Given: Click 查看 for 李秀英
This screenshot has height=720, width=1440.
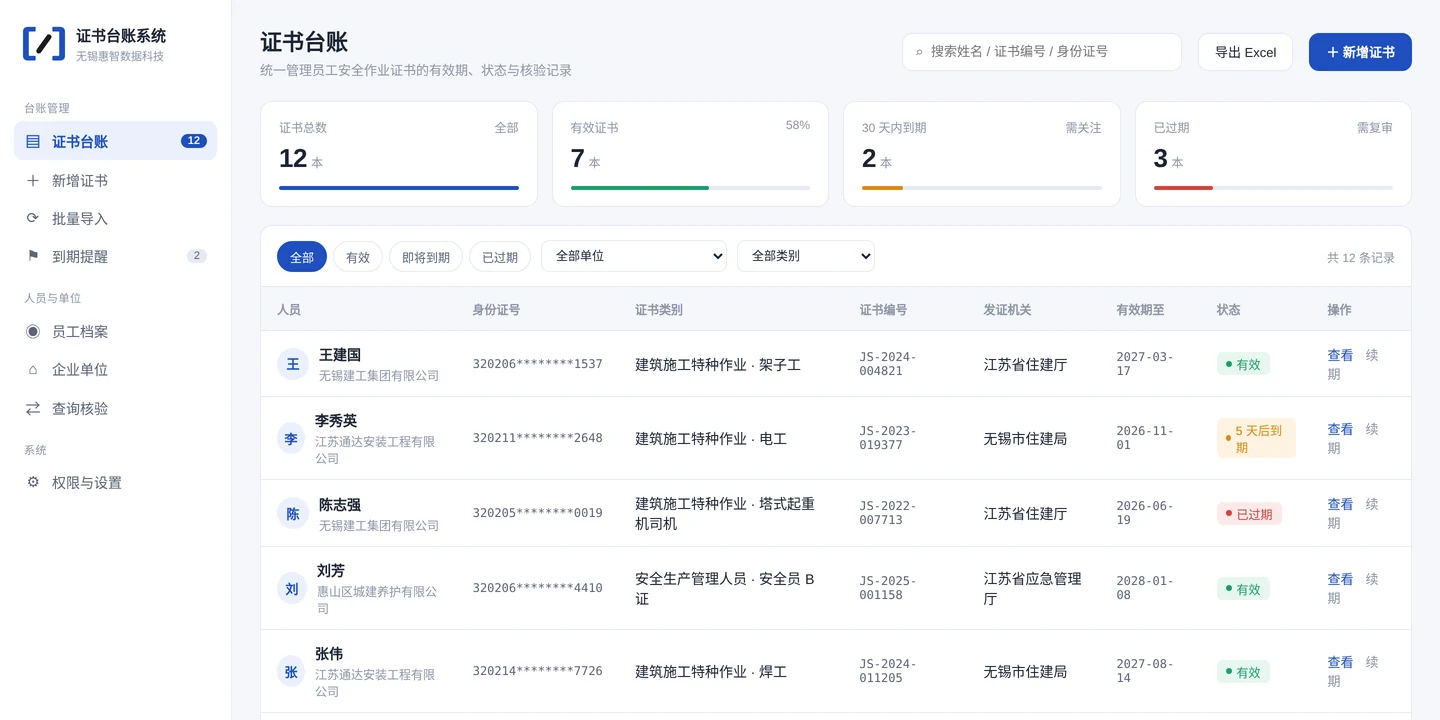Looking at the screenshot, I should coord(1340,429).
